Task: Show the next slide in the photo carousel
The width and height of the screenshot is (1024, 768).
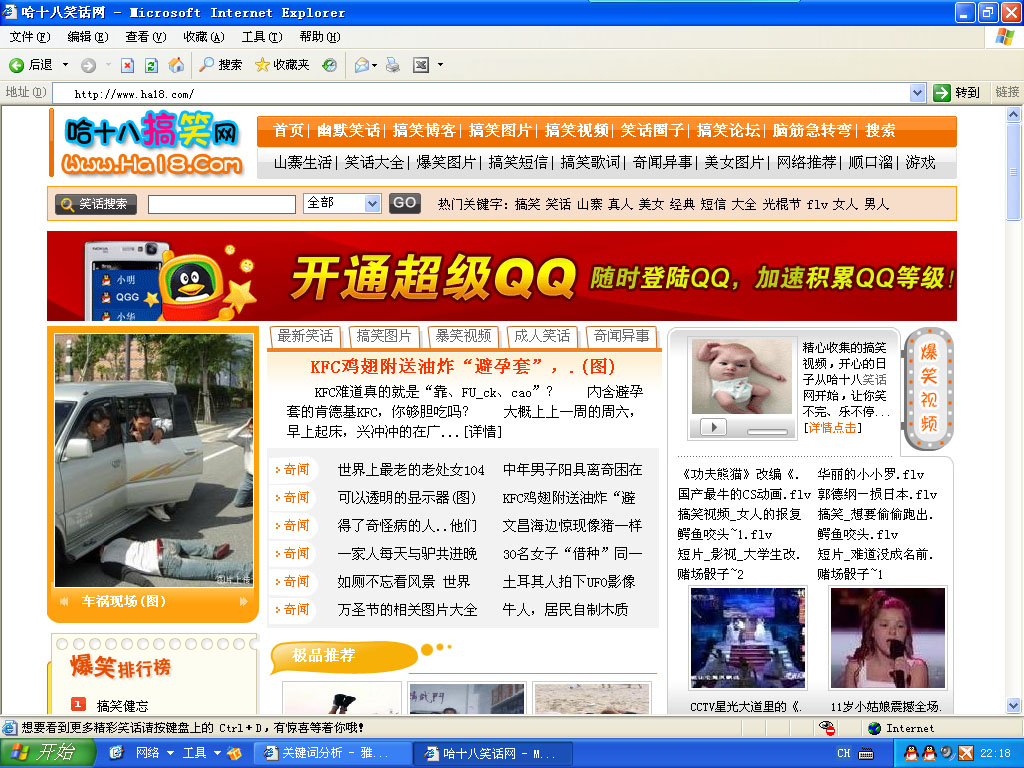Action: click(244, 601)
